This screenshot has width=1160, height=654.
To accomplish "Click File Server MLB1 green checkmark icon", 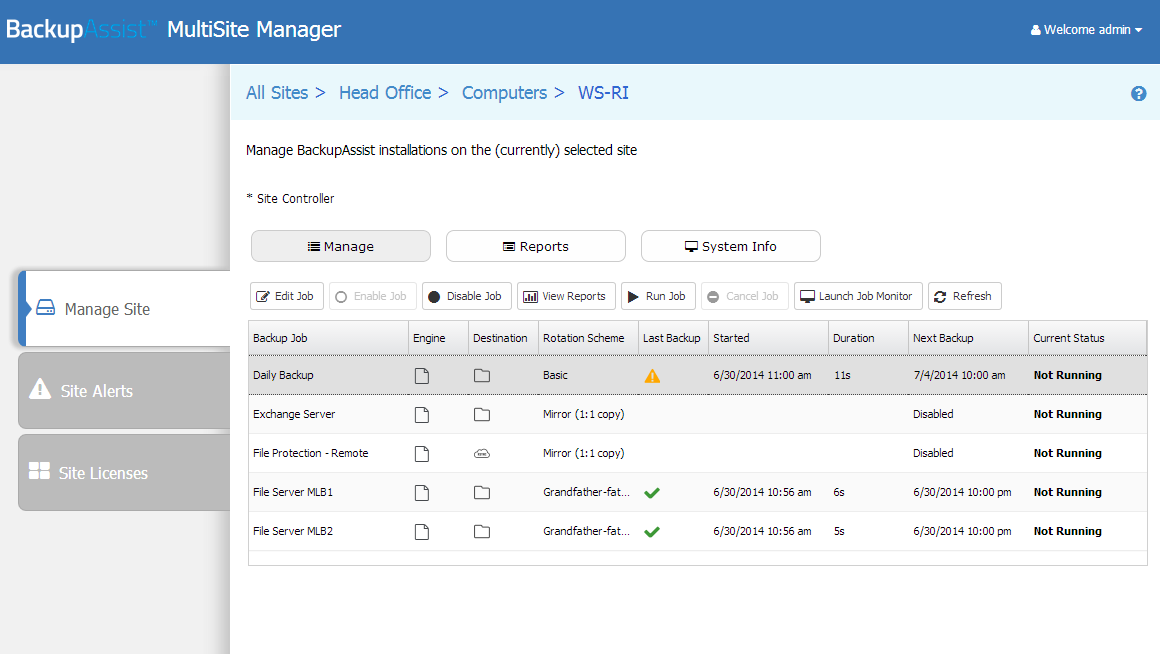I will (652, 493).
